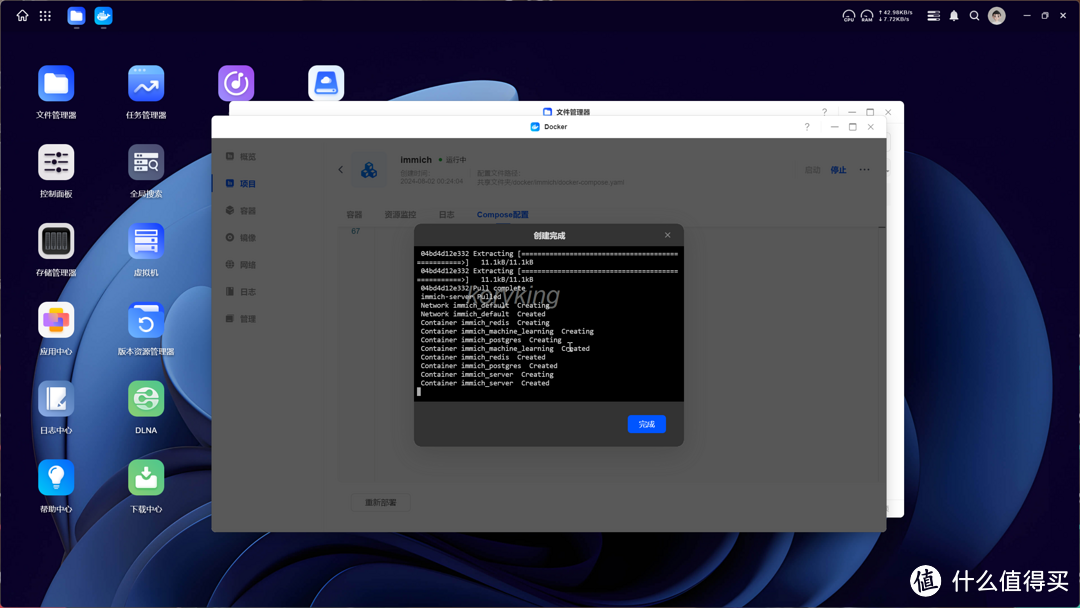Open the 控制面板 desktop icon
The image size is (1080, 608).
coord(56,163)
